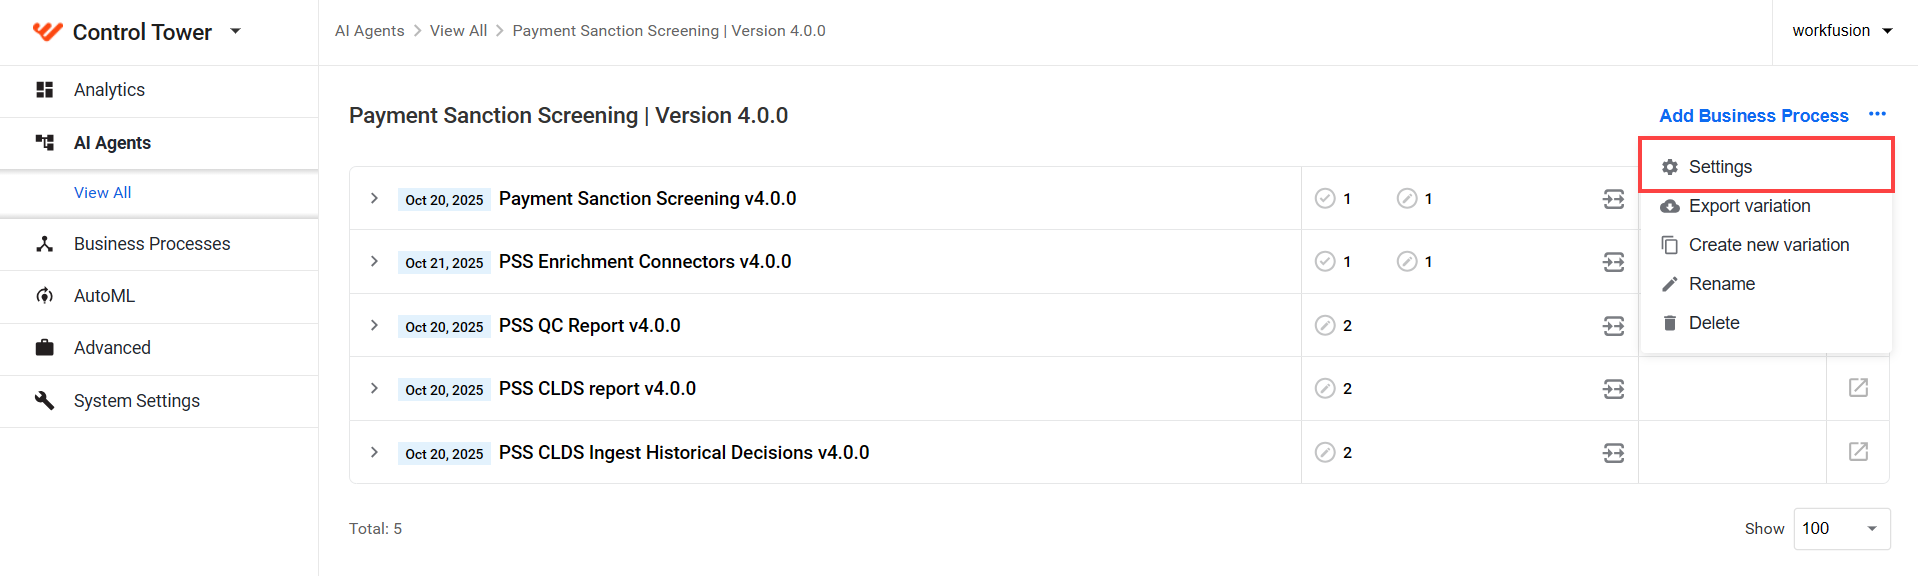Screen dimensions: 1918x576
Task: Open PSS CLDS report in new window icon
Action: 1858,388
